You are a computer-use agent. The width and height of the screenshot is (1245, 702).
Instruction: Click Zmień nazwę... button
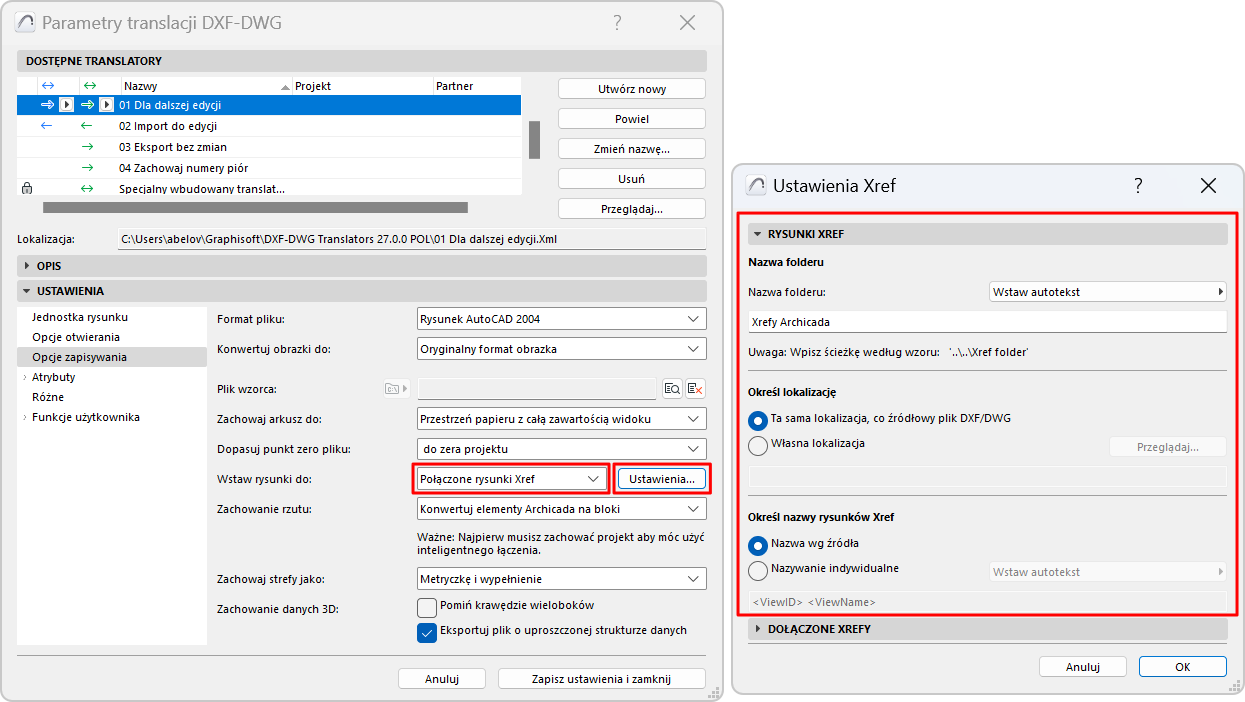[x=632, y=149]
